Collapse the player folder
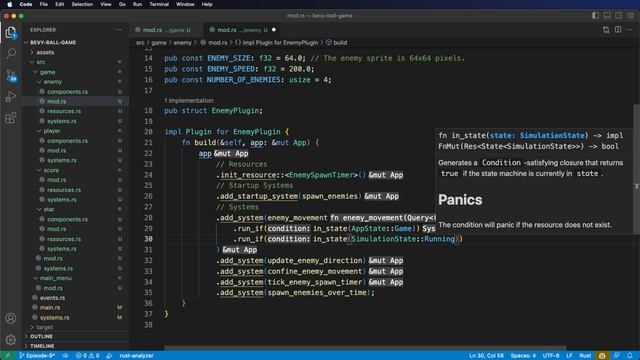The width and height of the screenshot is (640, 360). coord(52,131)
